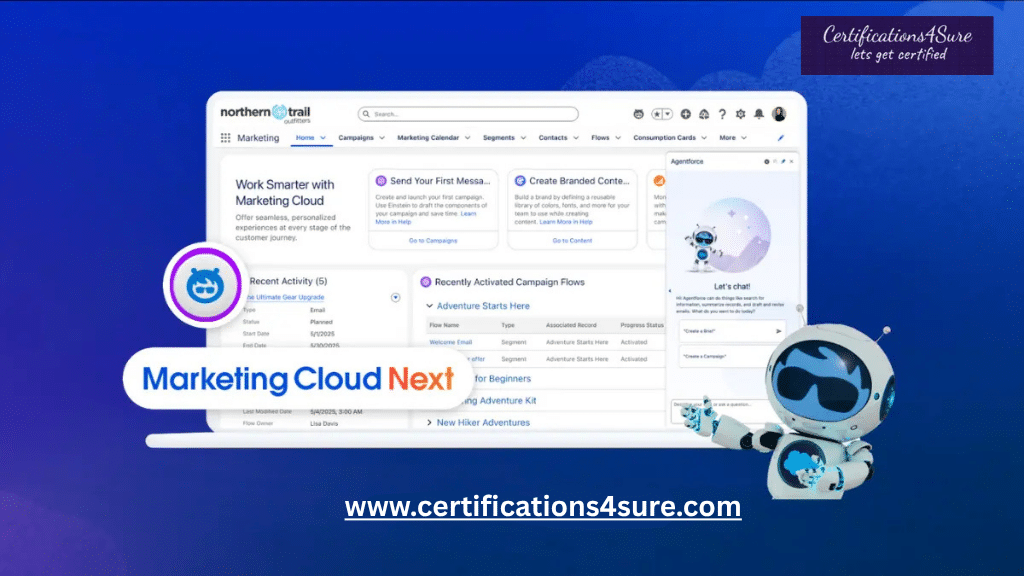1024x576 pixels.
Task: Switch to the Segments tab
Action: pyautogui.click(x=499, y=138)
